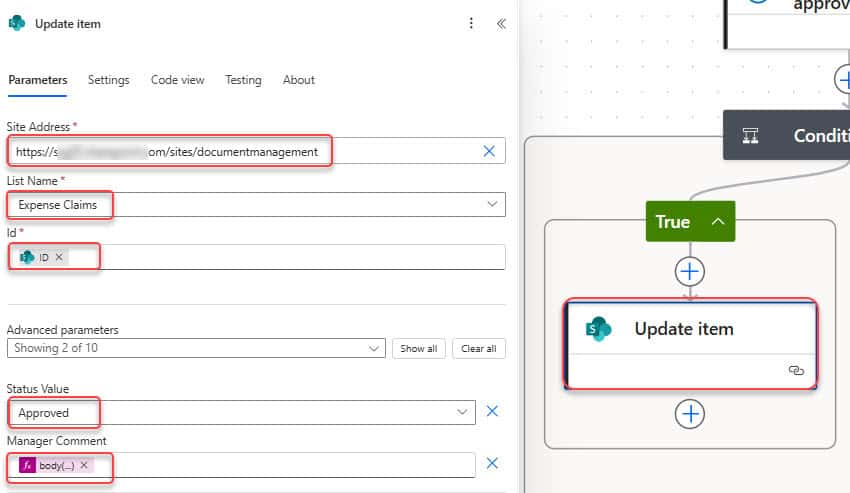Image resolution: width=850 pixels, height=493 pixels.
Task: Remove the Status Value parameter
Action: [492, 411]
